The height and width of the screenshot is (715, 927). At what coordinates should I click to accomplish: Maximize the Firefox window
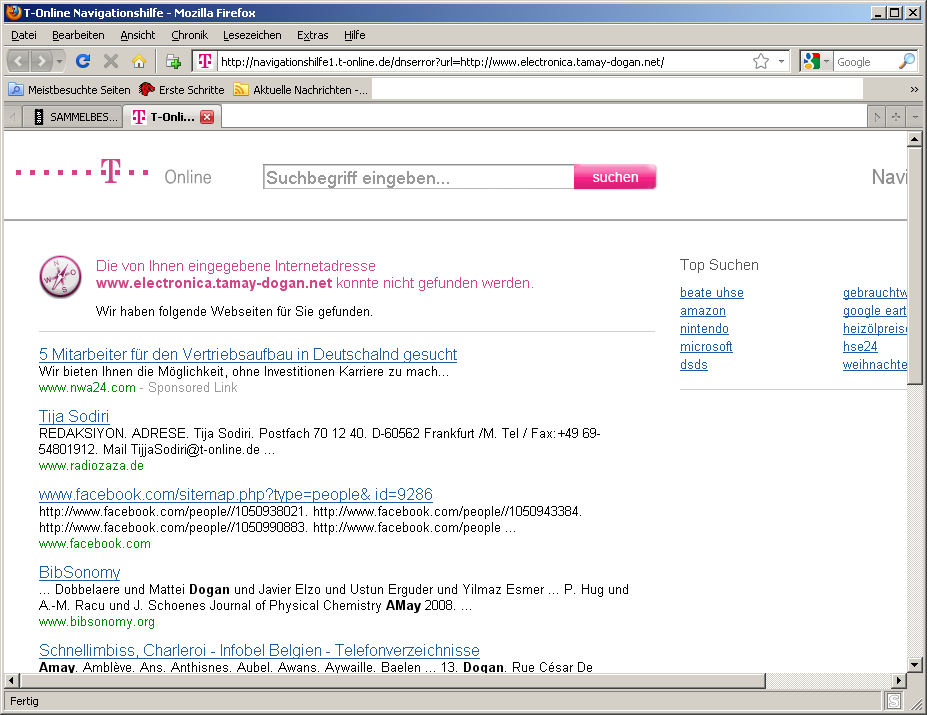895,12
